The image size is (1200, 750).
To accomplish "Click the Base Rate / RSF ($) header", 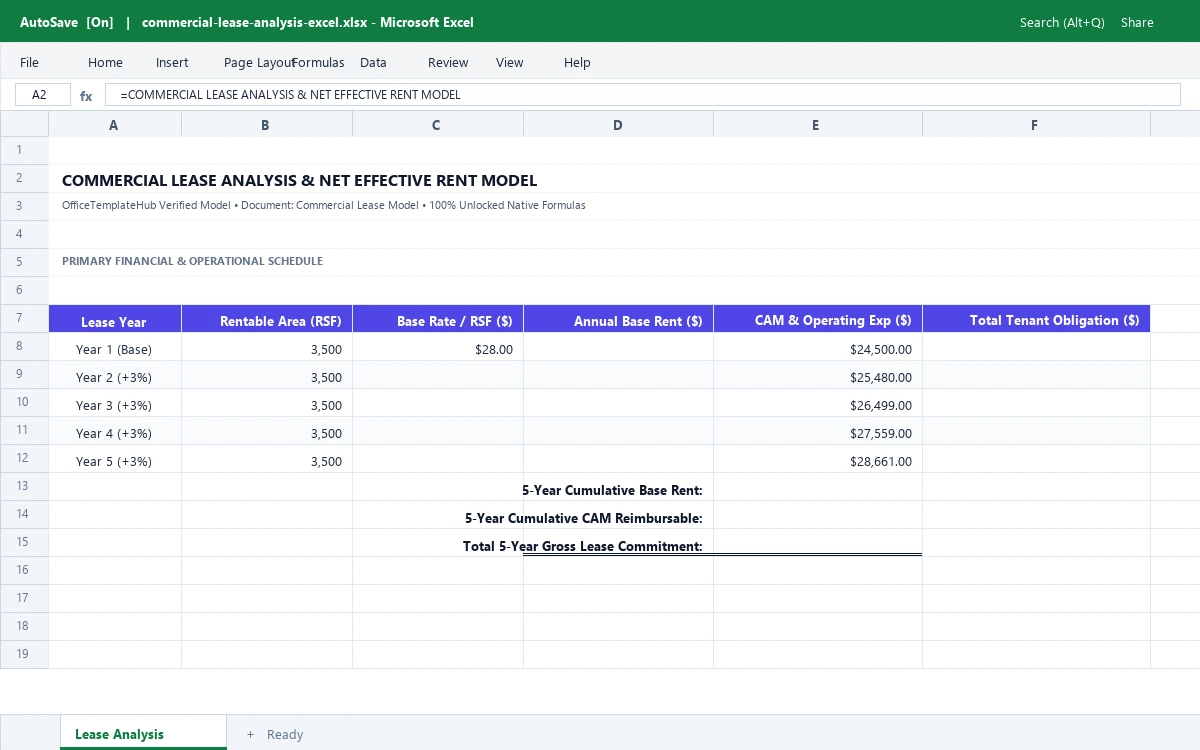I will pyautogui.click(x=438, y=320).
